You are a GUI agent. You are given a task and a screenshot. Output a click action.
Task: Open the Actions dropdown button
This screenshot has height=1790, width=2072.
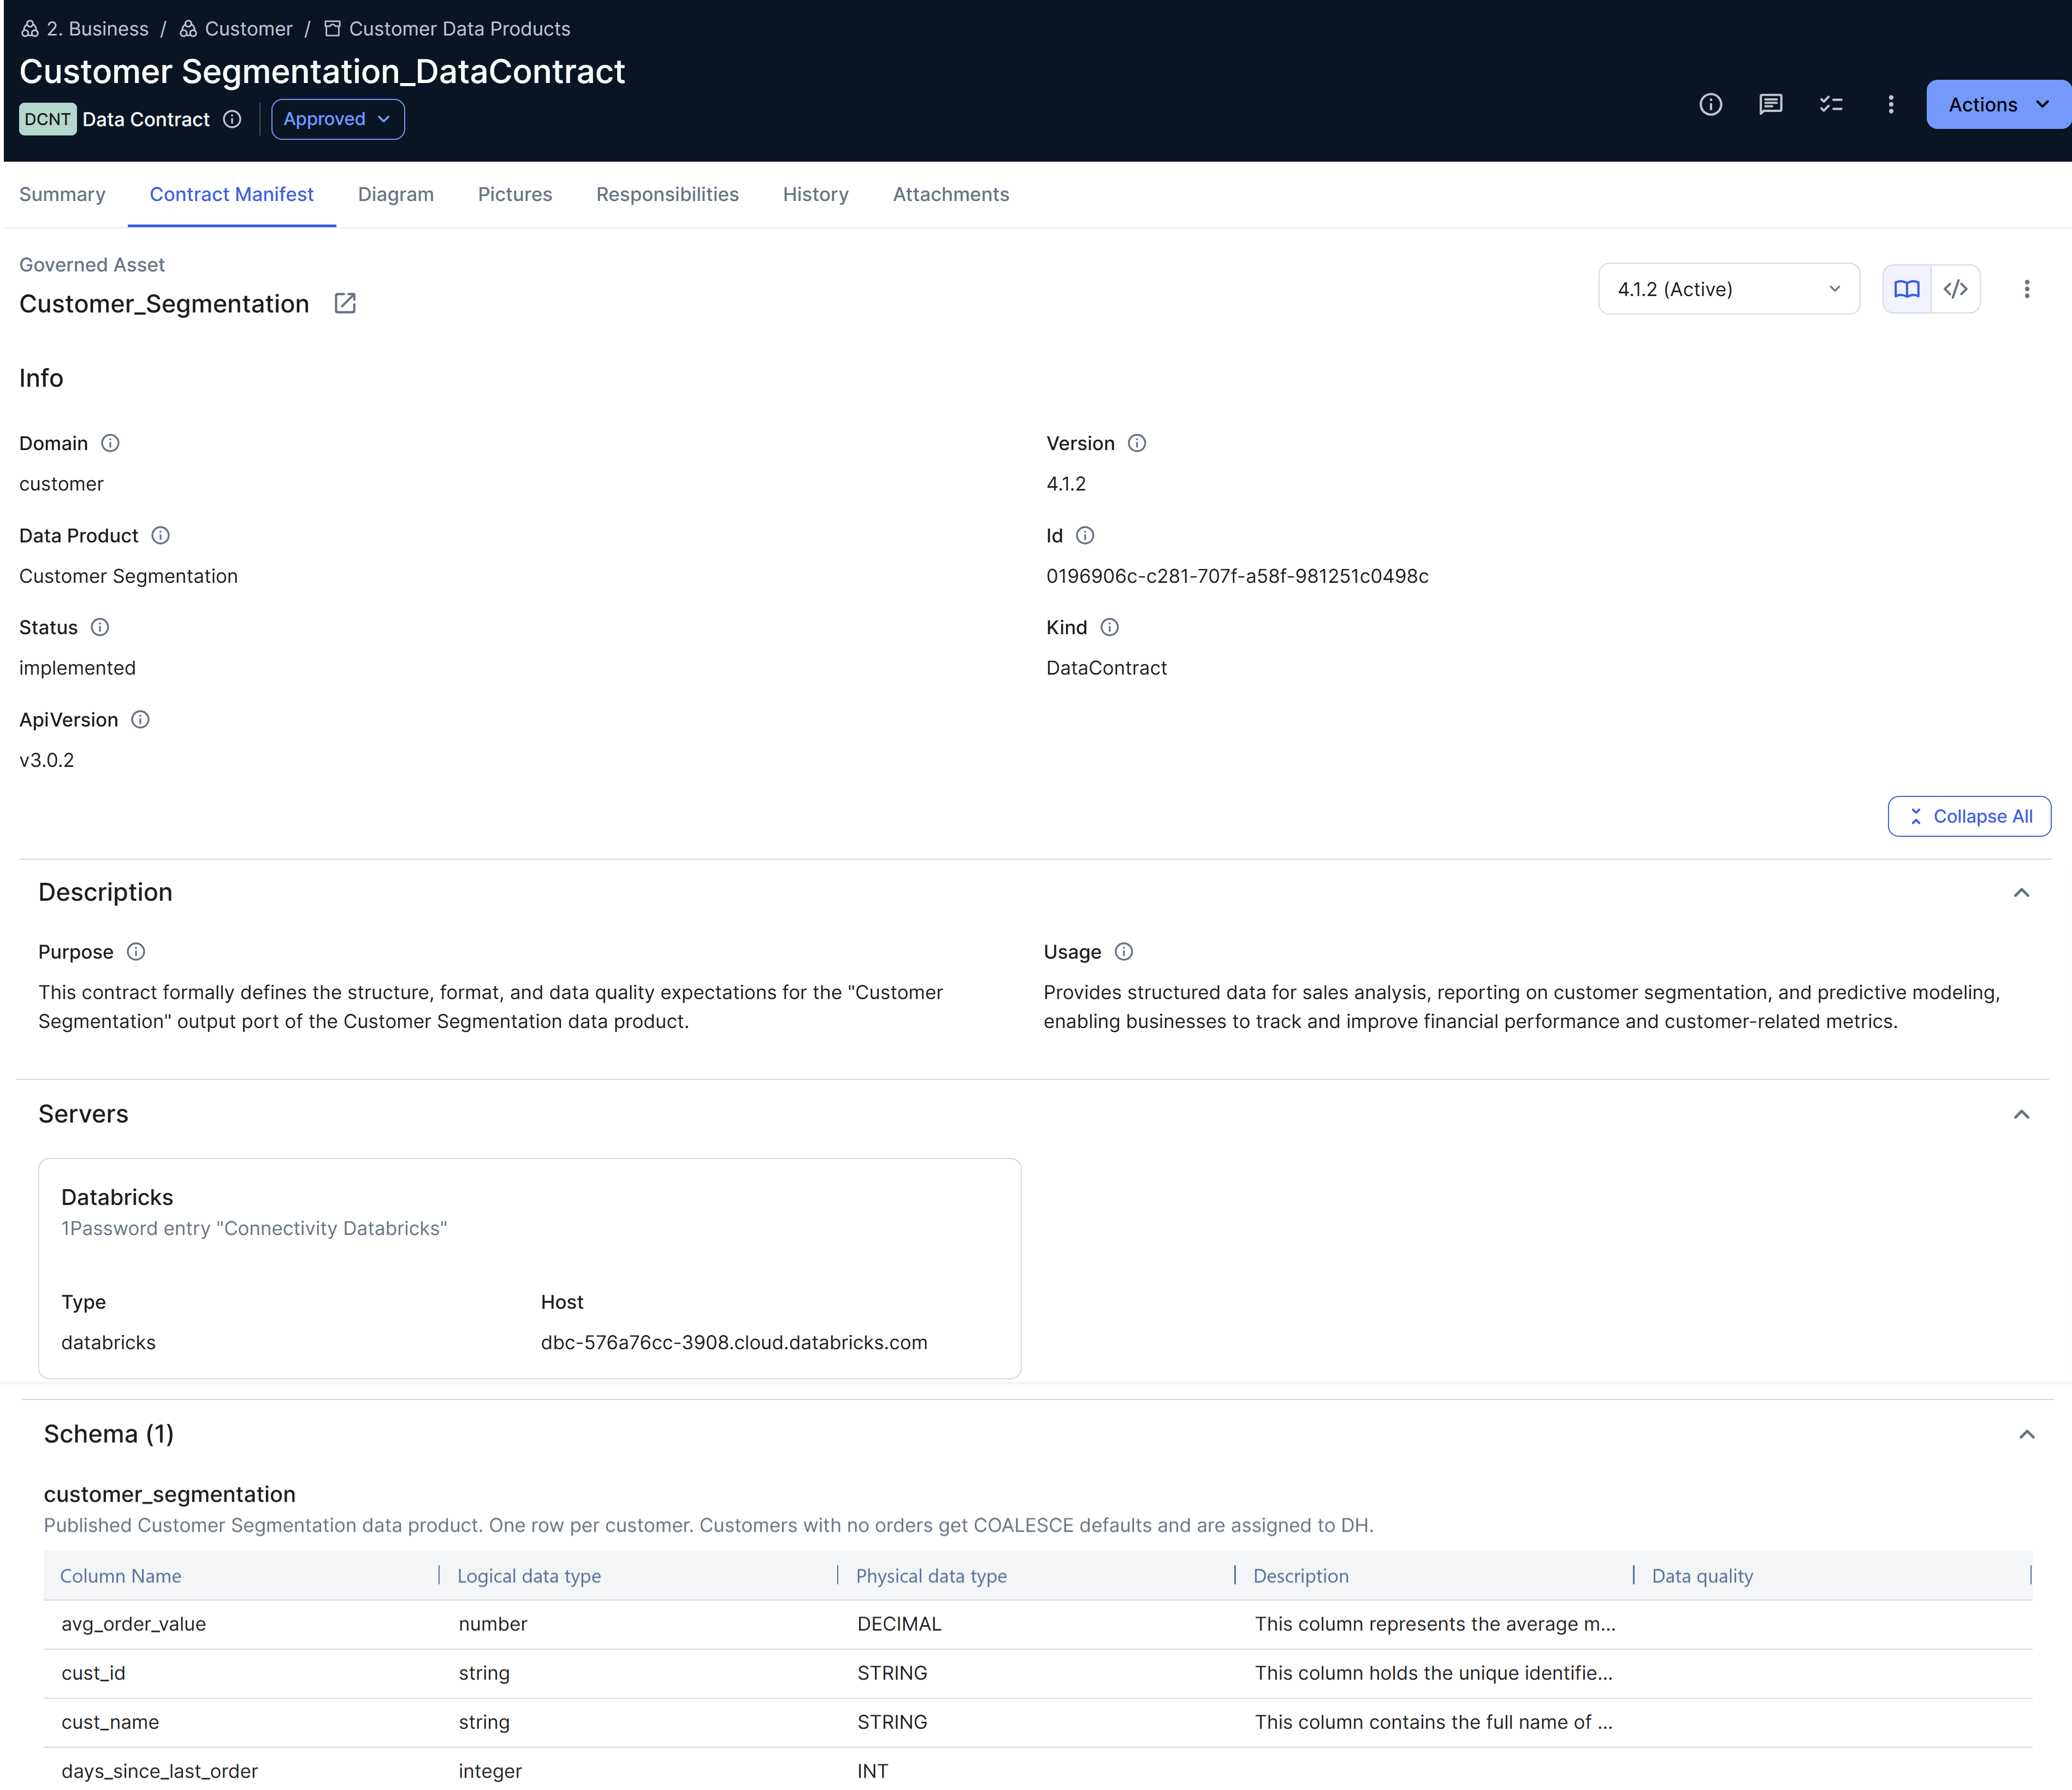(1998, 104)
